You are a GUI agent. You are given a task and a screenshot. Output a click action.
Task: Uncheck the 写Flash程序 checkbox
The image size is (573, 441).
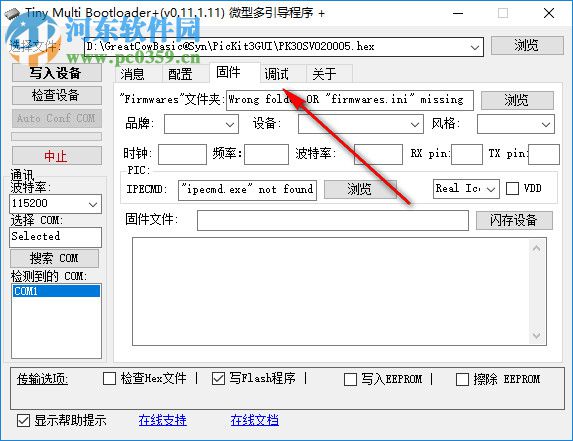pyautogui.click(x=218, y=379)
